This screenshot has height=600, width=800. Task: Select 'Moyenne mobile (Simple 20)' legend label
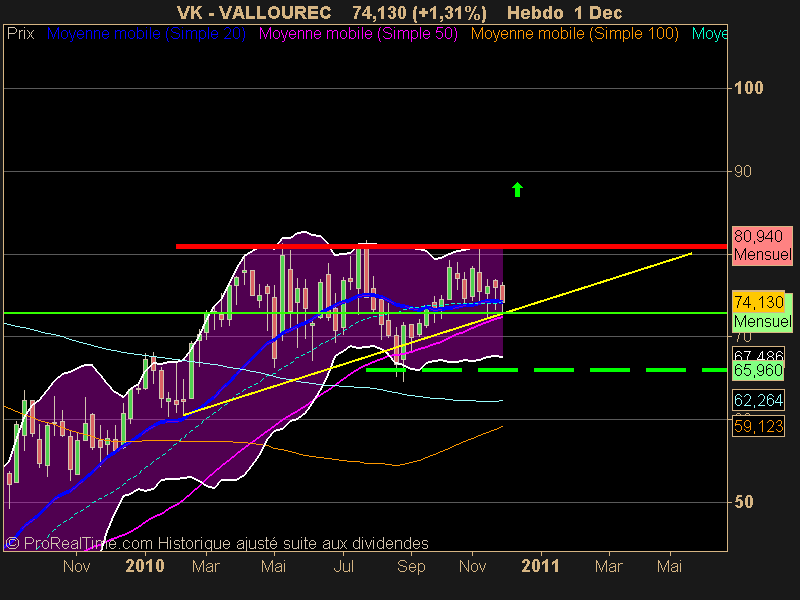coord(146,34)
